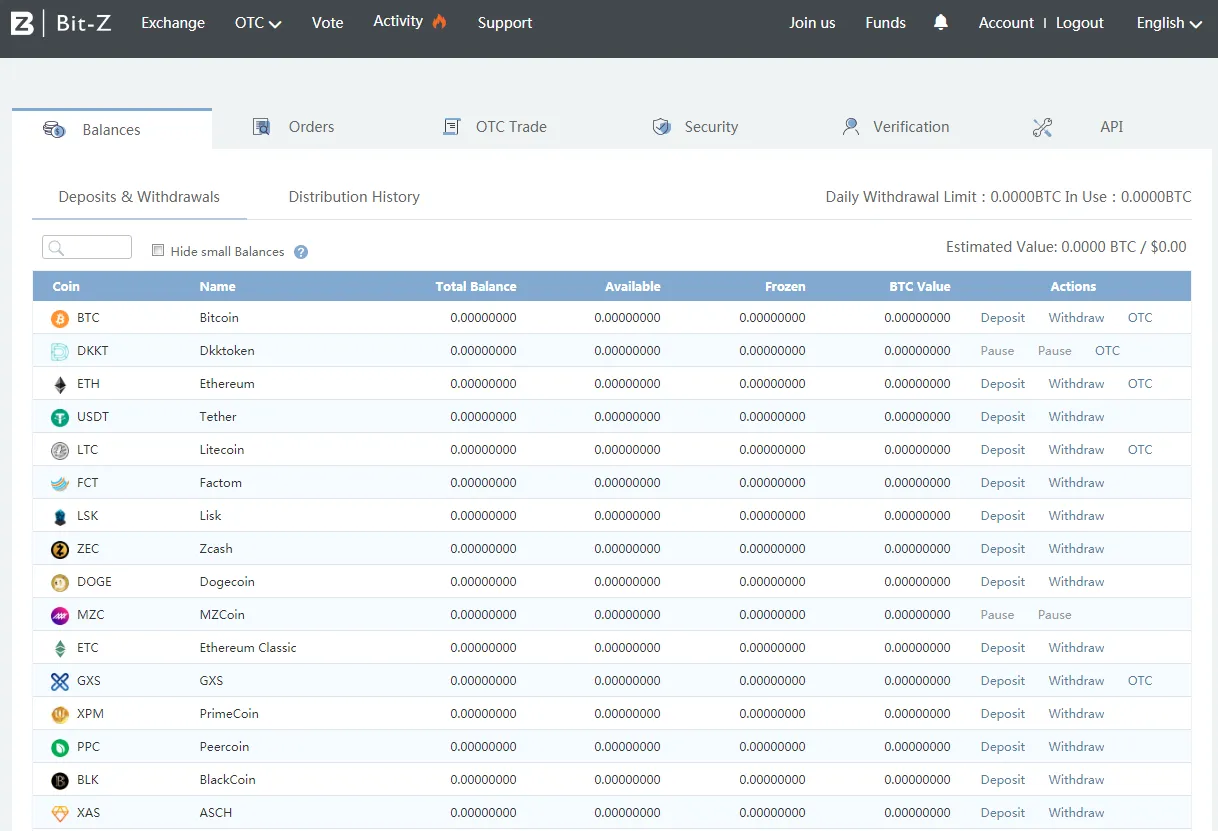
Task: Open the Account link
Action: click(x=1006, y=23)
